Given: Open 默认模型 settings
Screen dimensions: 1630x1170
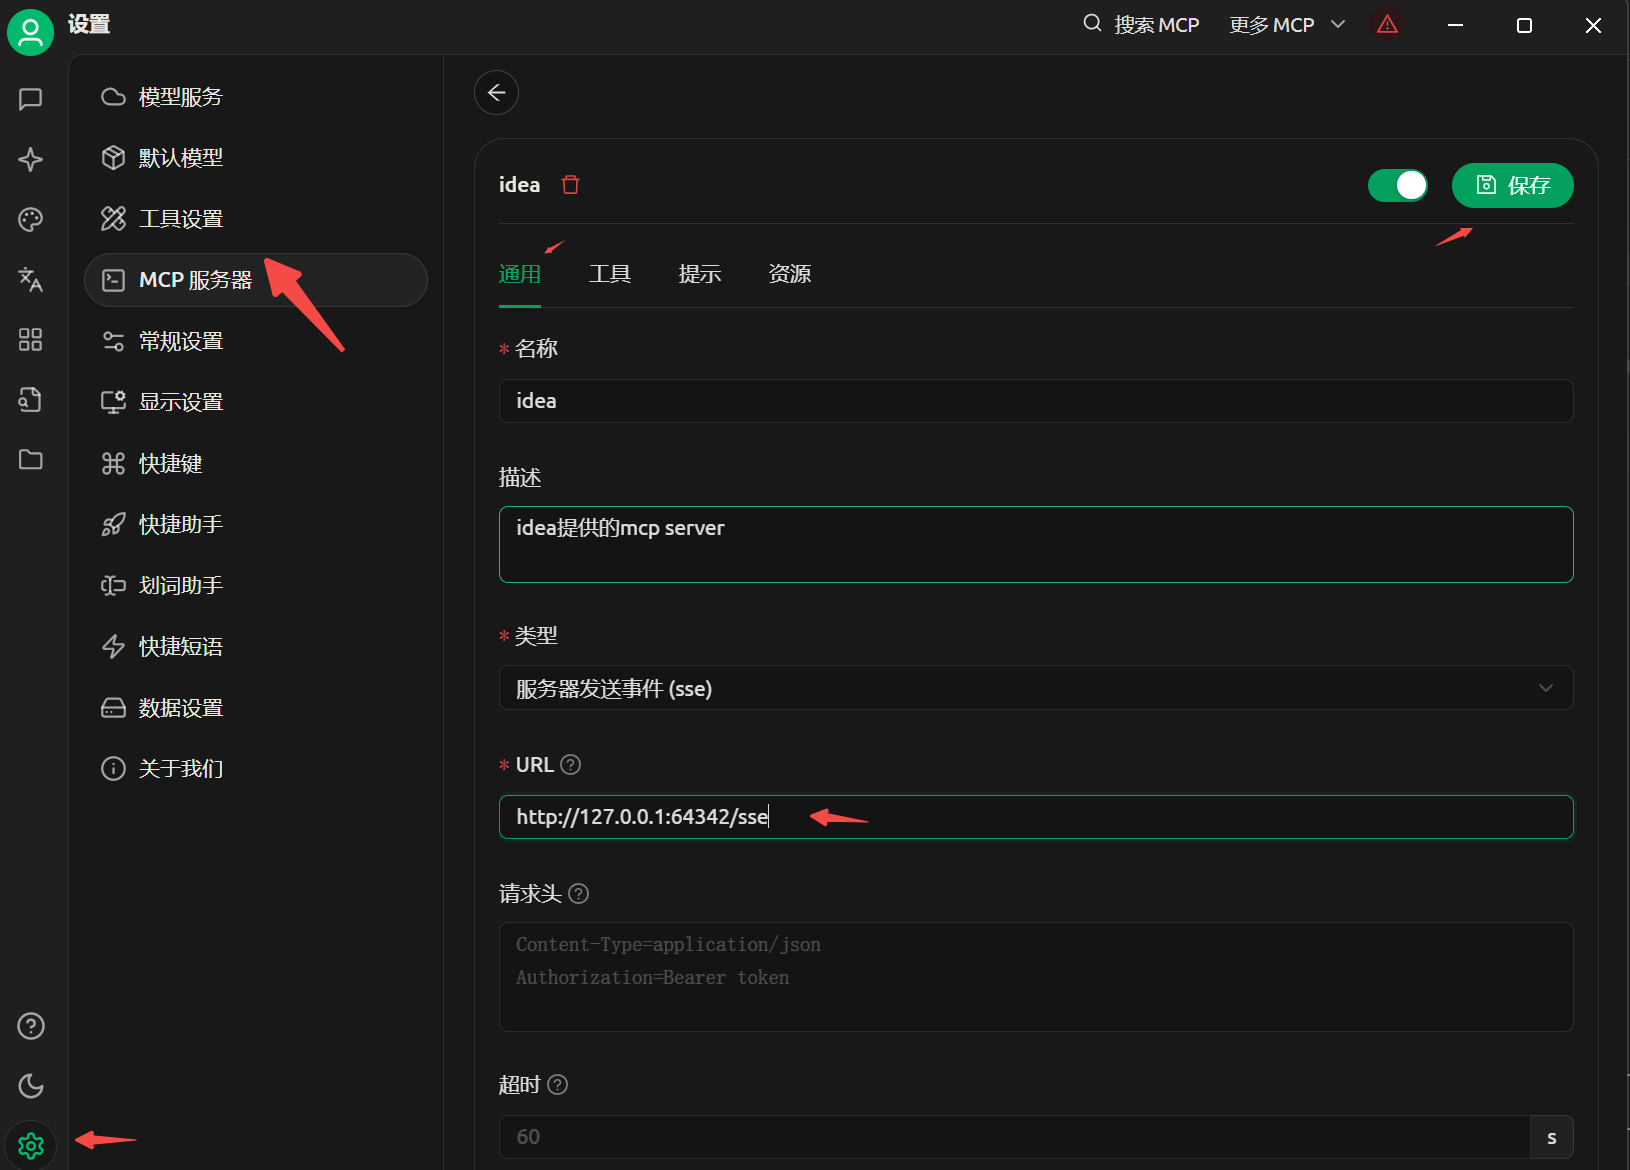Looking at the screenshot, I should 256,158.
